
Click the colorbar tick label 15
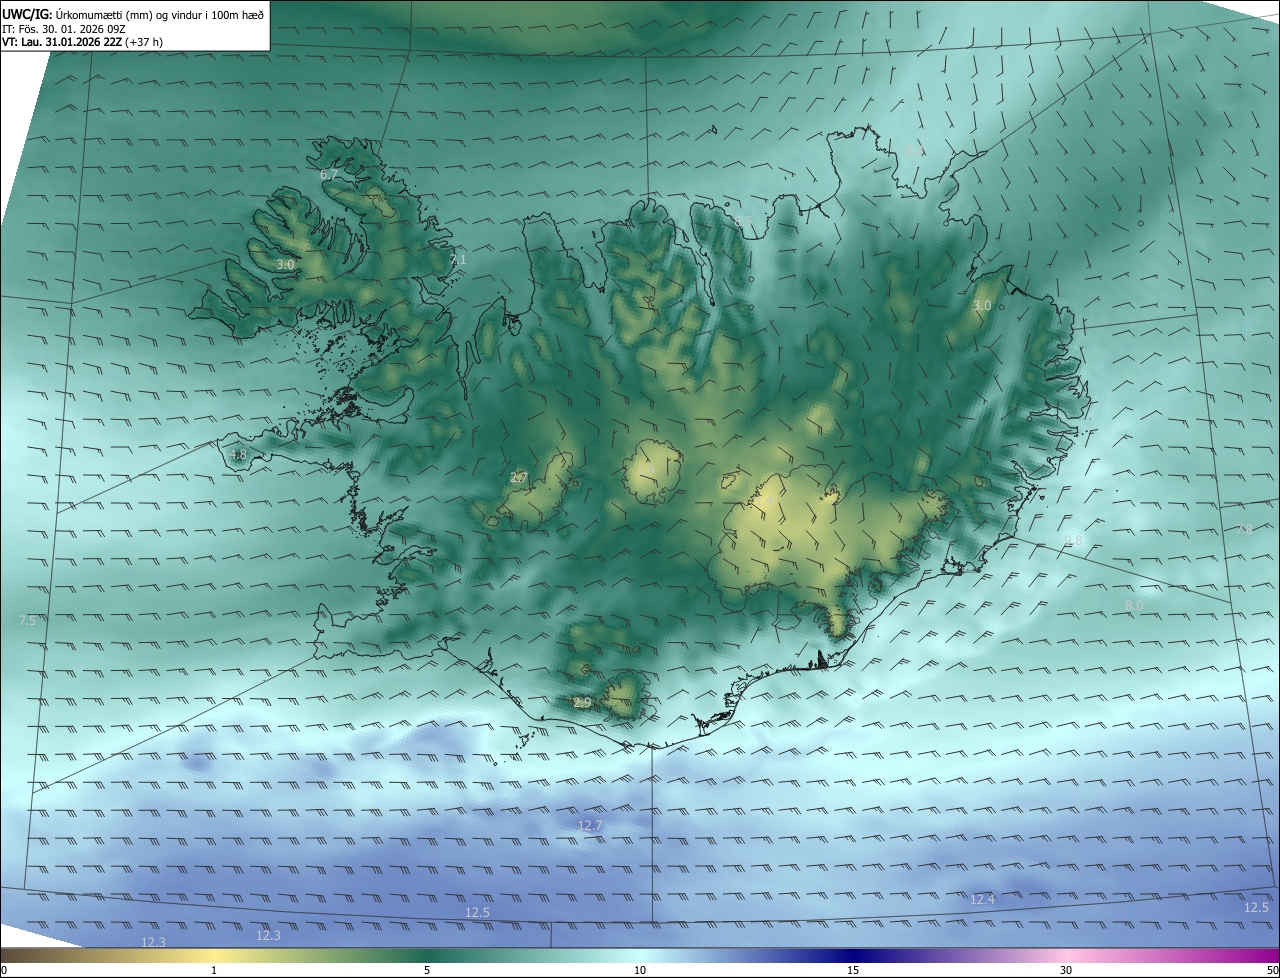point(853,971)
